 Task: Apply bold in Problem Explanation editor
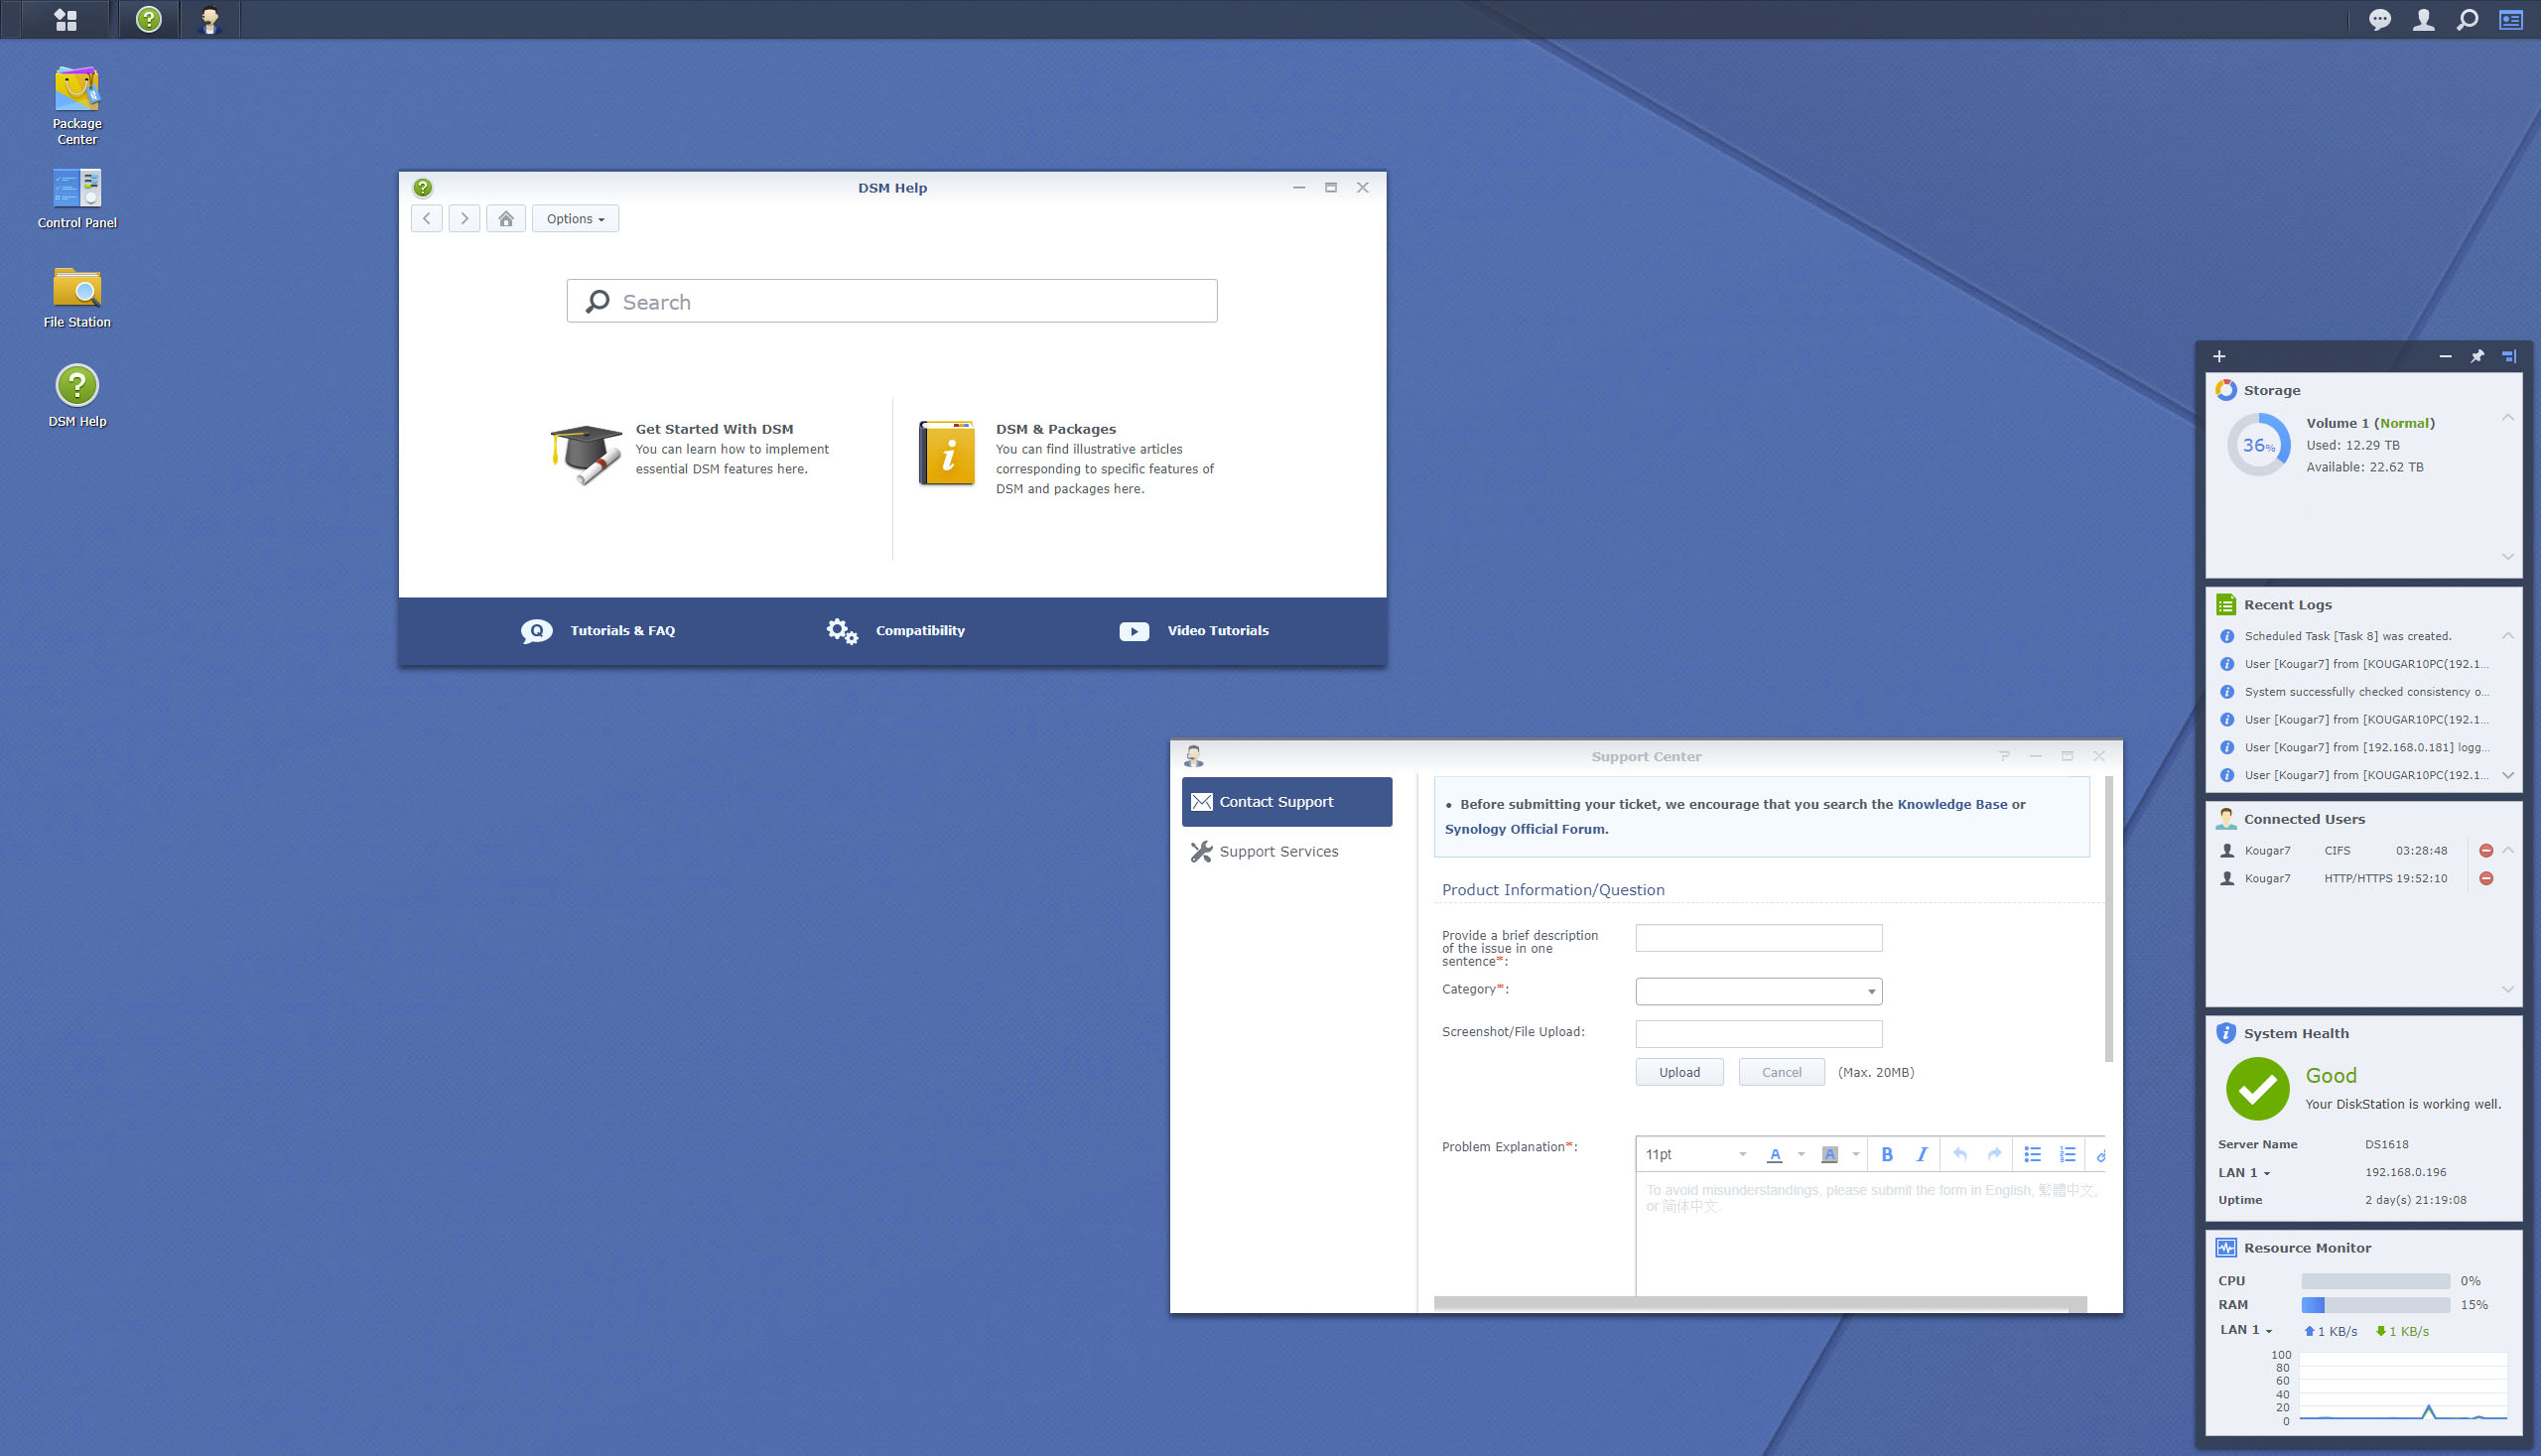pos(1887,1154)
